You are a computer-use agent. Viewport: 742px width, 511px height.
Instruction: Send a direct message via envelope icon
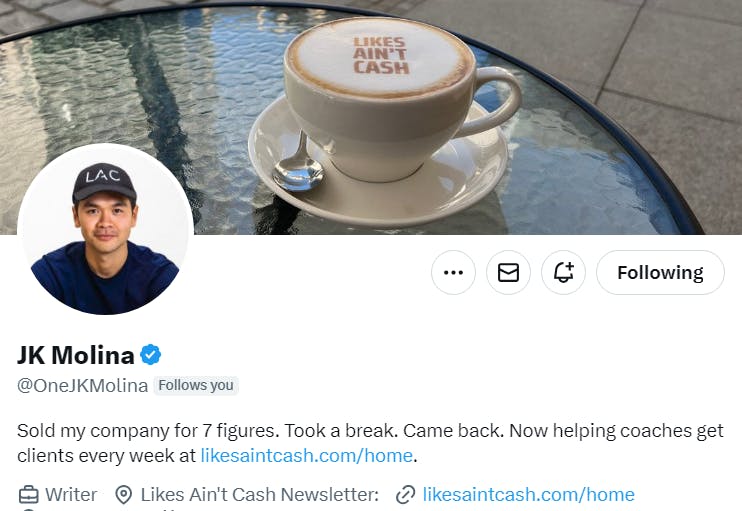pos(508,273)
